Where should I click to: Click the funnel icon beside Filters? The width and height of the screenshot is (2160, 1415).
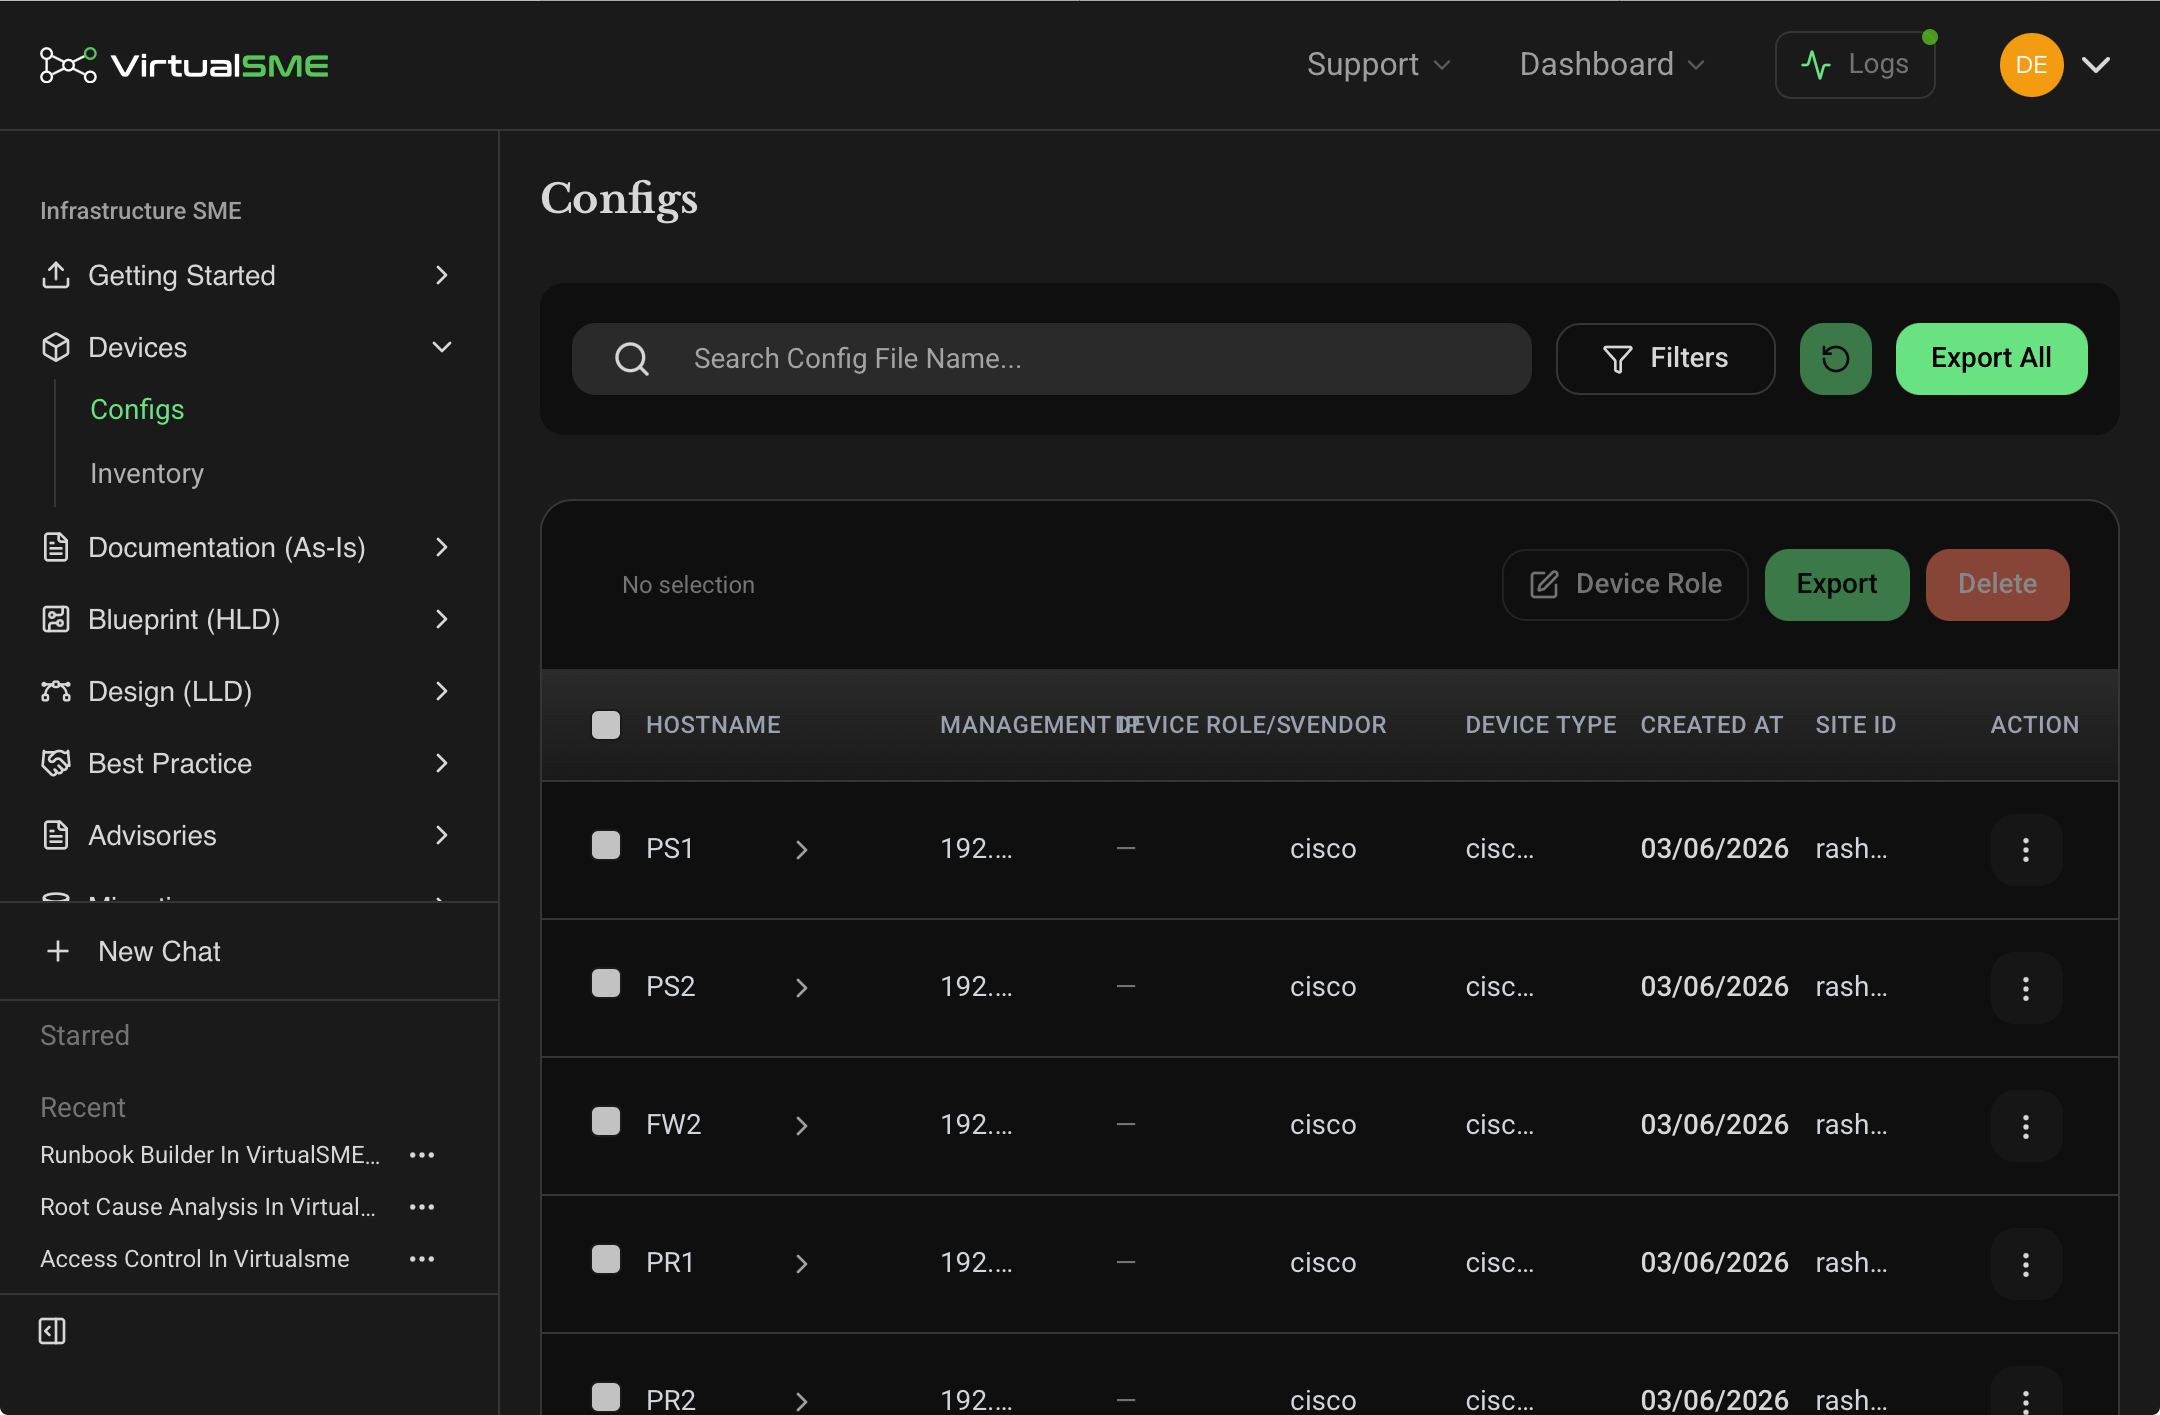(1617, 359)
